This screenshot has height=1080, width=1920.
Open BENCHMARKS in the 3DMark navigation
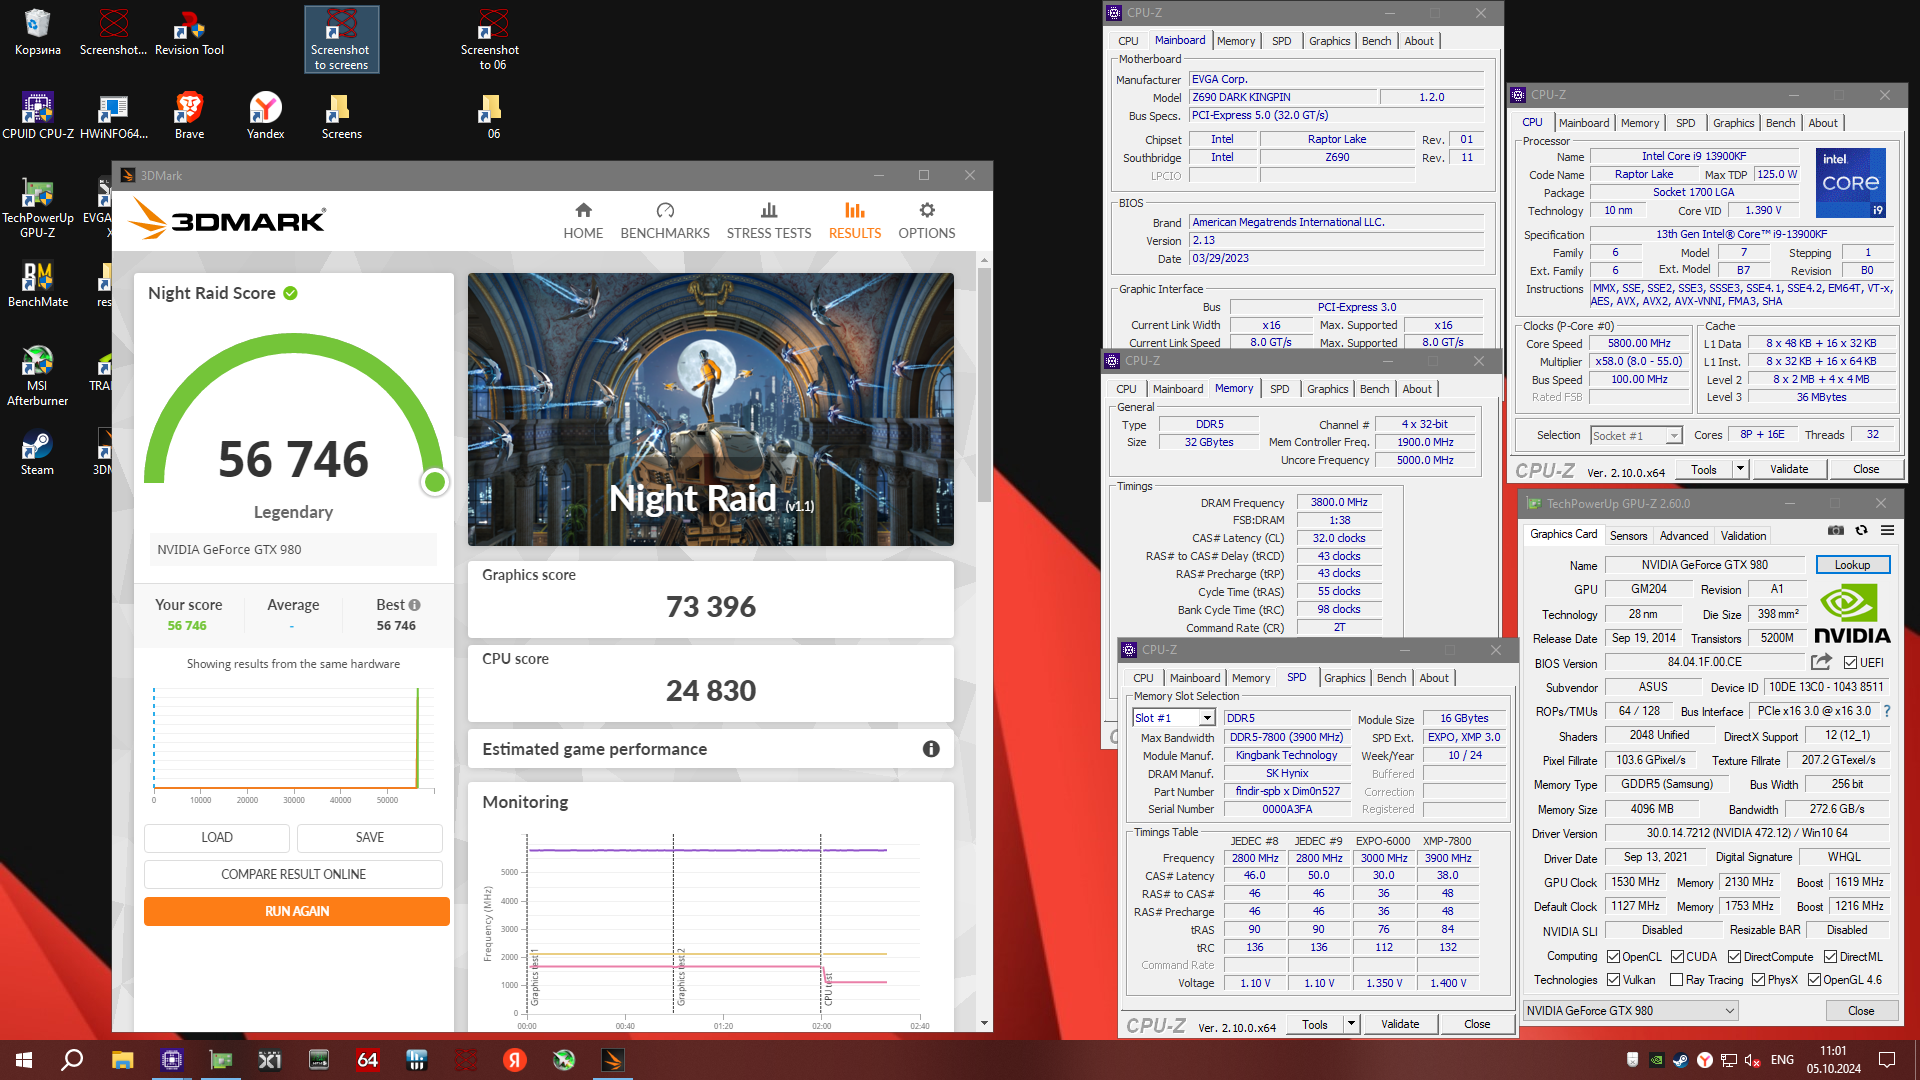pos(665,221)
